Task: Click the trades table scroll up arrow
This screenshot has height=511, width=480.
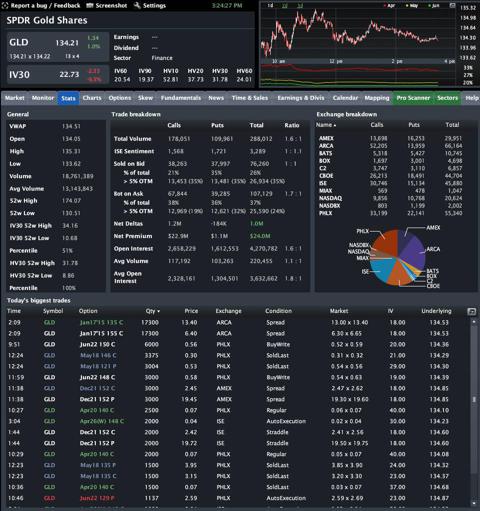Action: coord(474,322)
